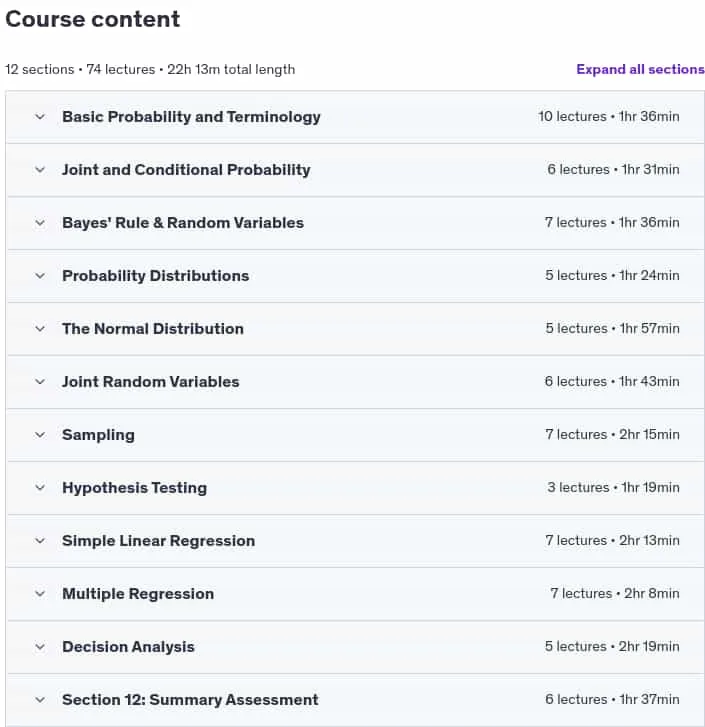Click Expand all sections link

coord(640,69)
